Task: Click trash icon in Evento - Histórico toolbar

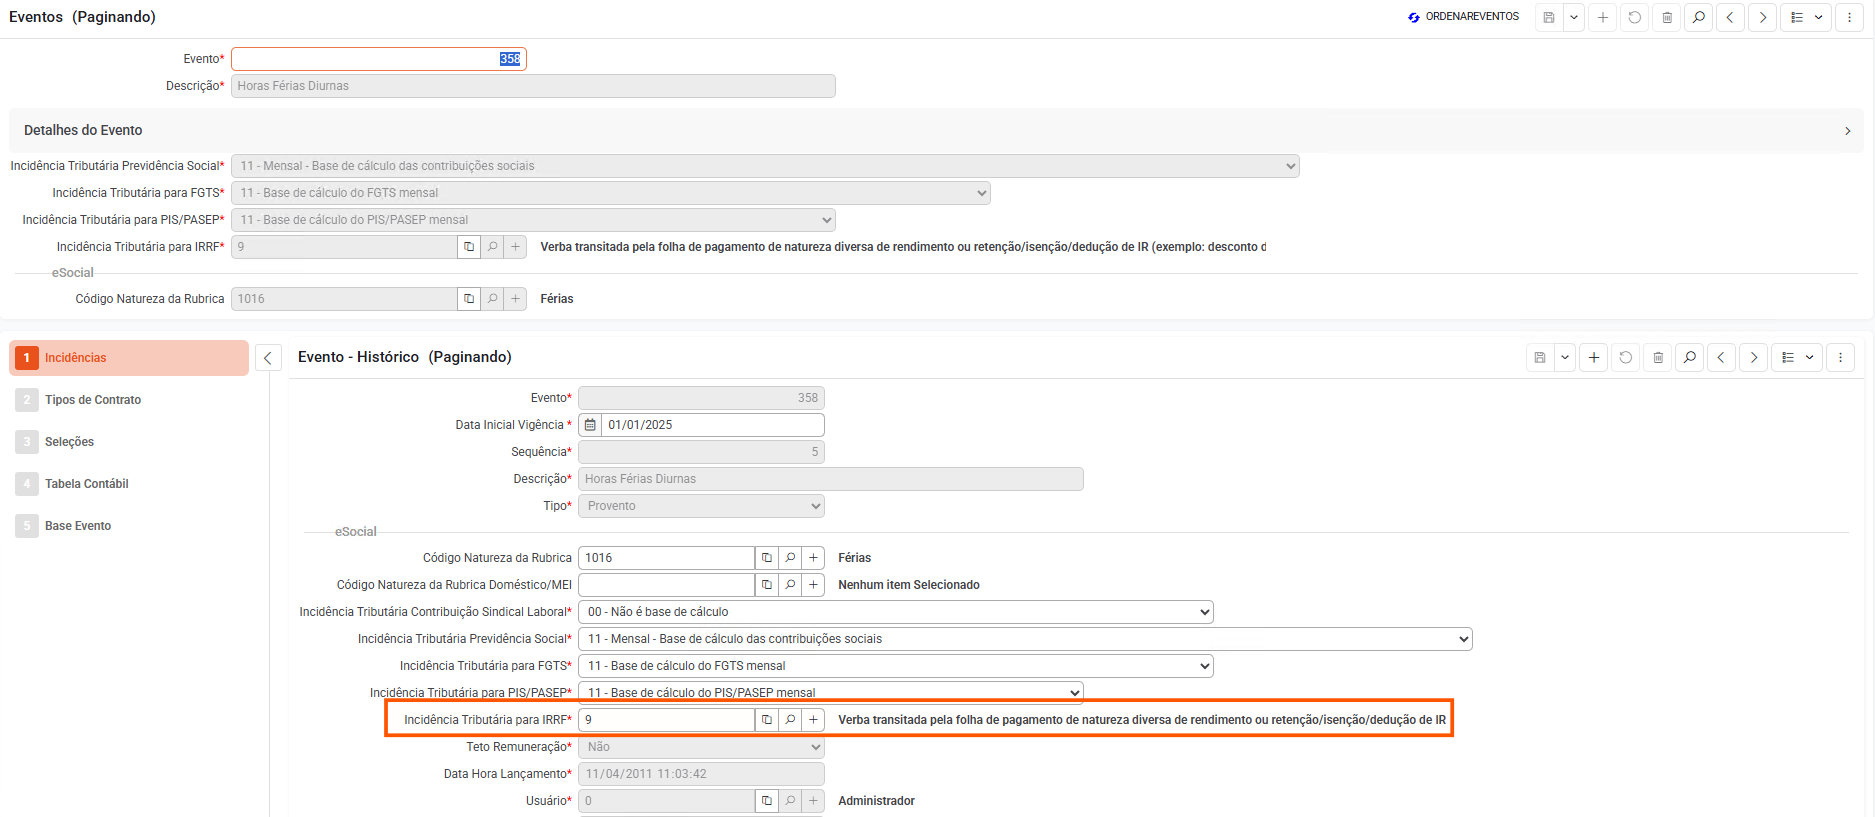Action: [x=1658, y=357]
